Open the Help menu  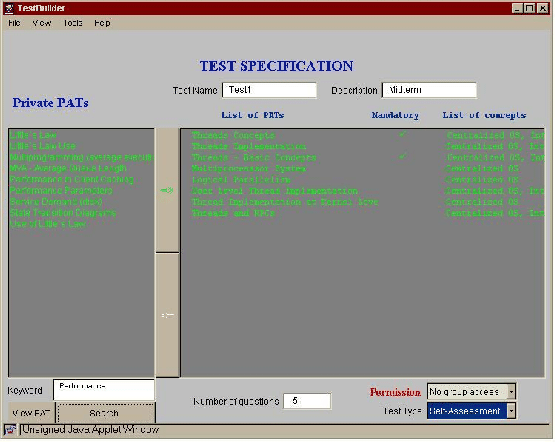click(x=102, y=23)
